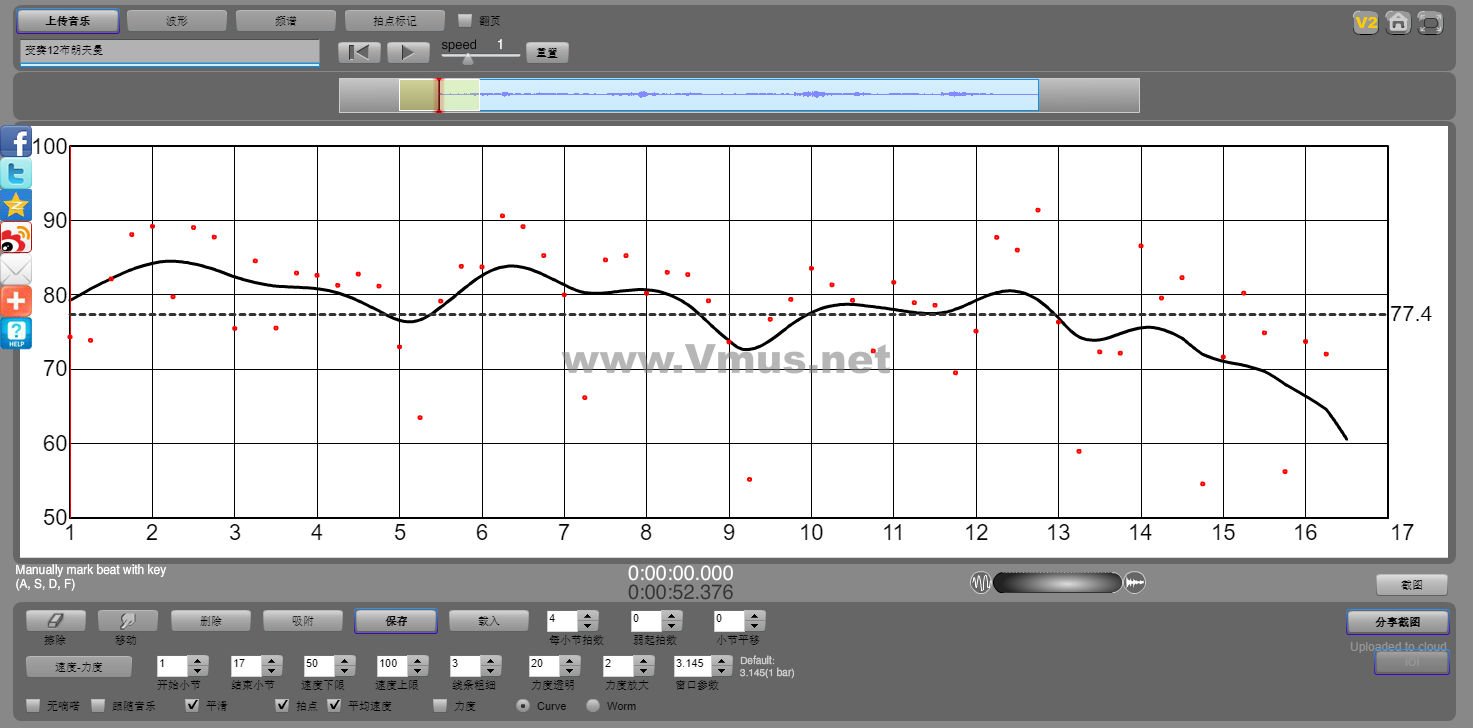Click the yellow V2 version icon
Image resolution: width=1473 pixels, height=728 pixels.
pos(1365,22)
